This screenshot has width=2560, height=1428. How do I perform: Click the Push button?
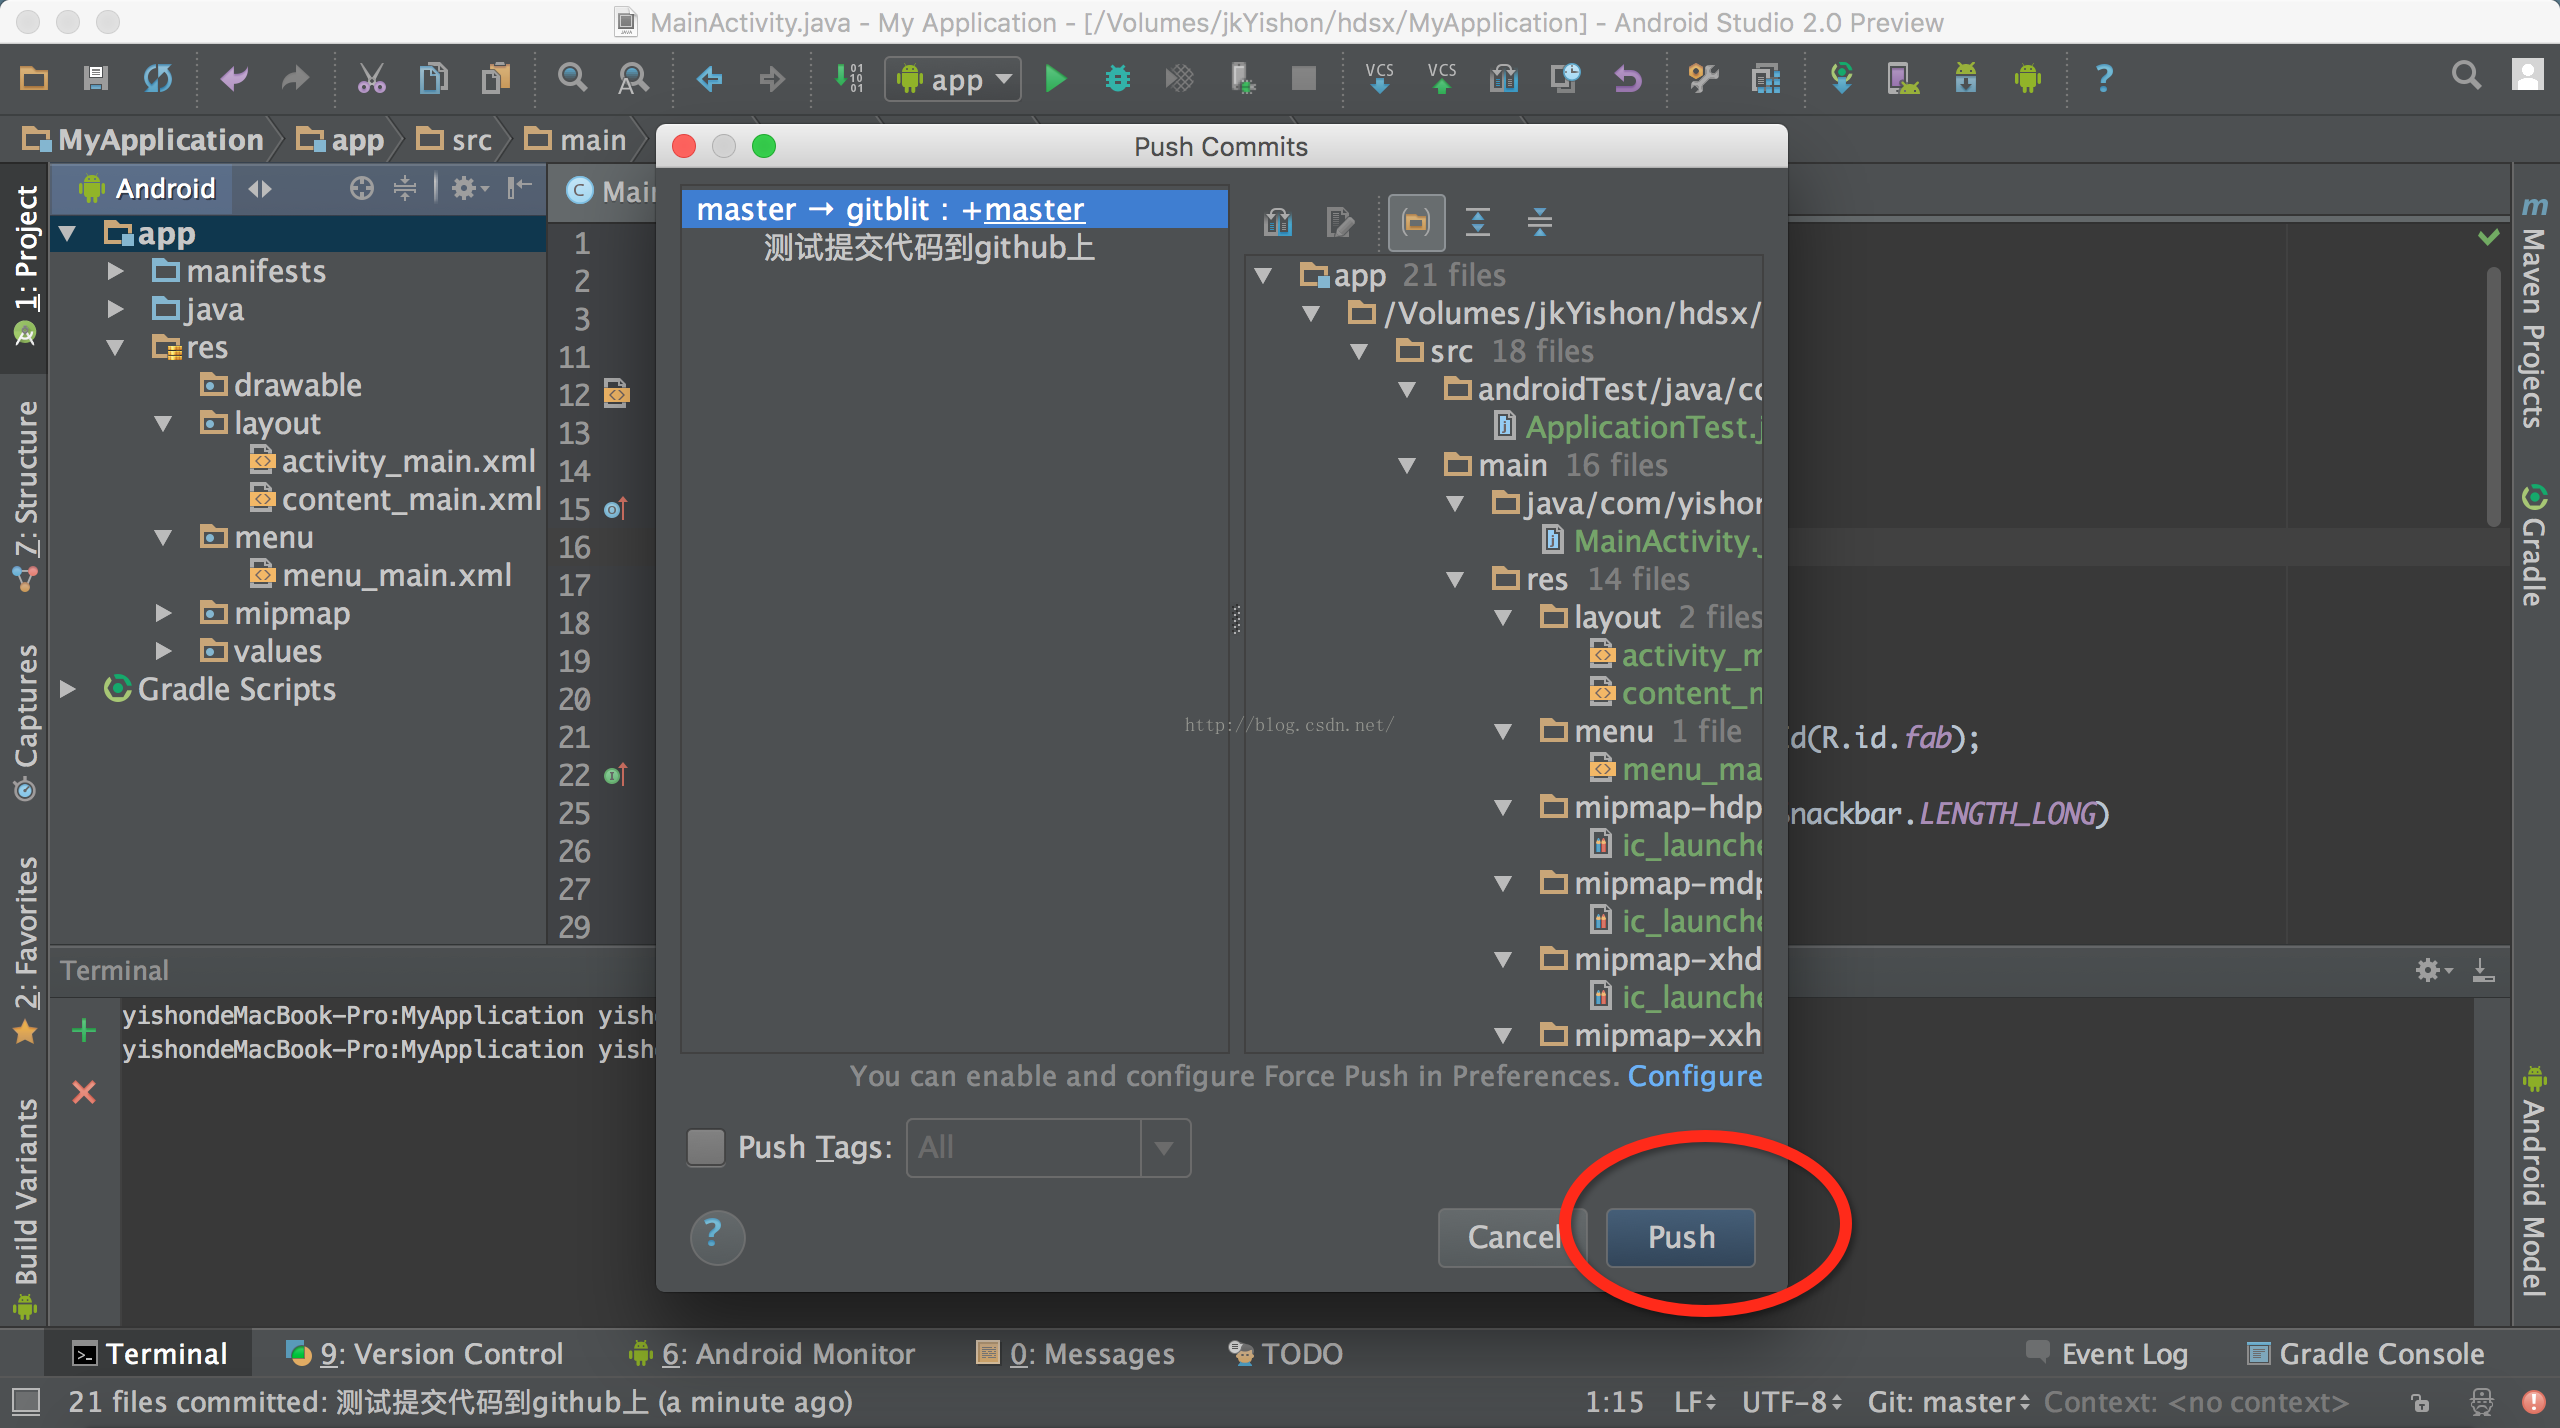click(x=1680, y=1237)
